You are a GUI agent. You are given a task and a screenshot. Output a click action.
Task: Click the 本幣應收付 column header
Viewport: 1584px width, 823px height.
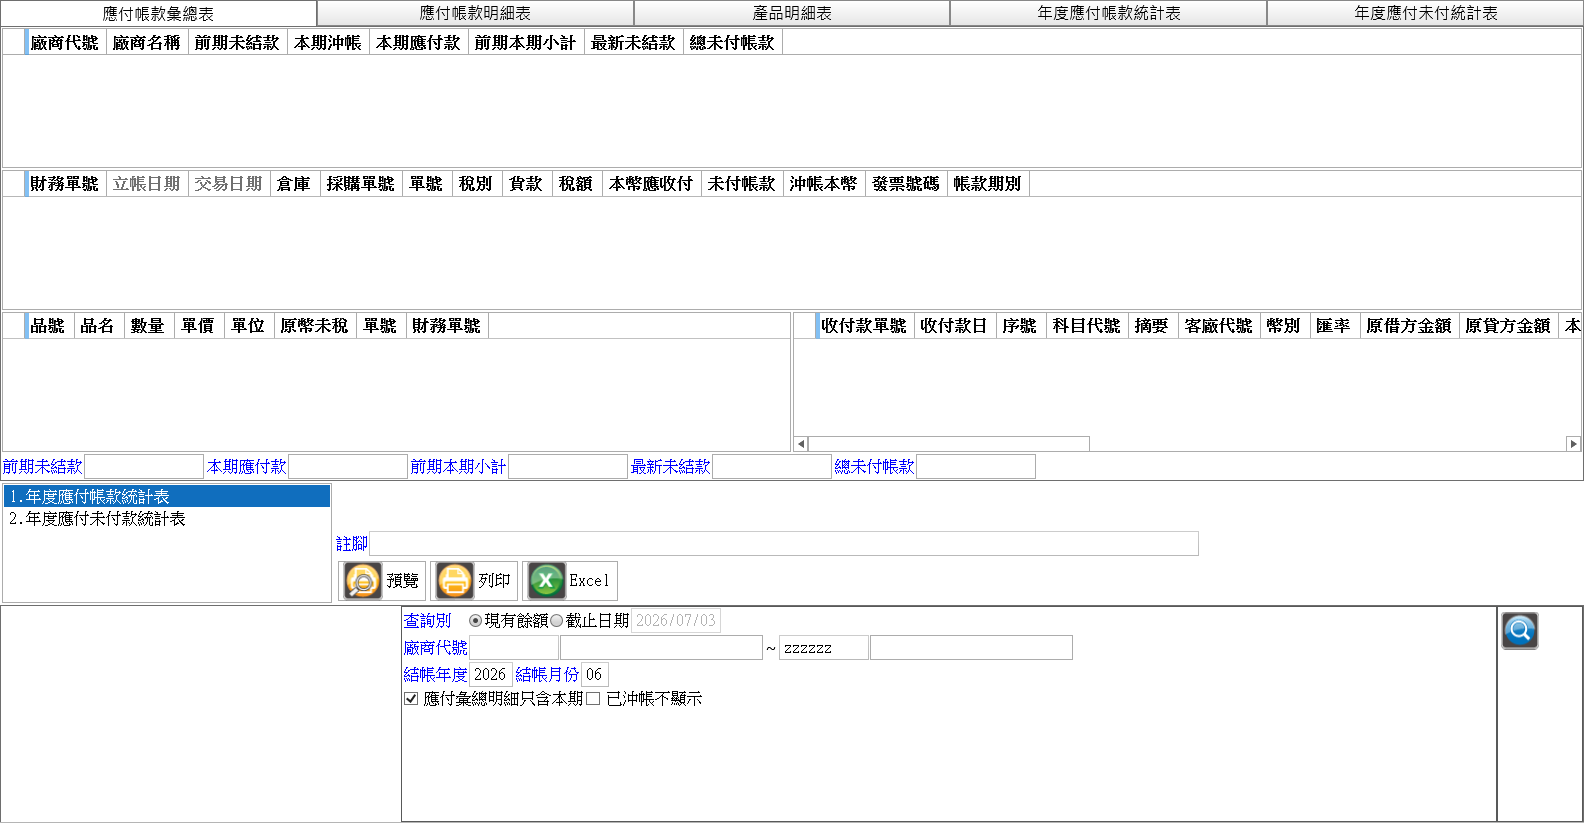652,184
